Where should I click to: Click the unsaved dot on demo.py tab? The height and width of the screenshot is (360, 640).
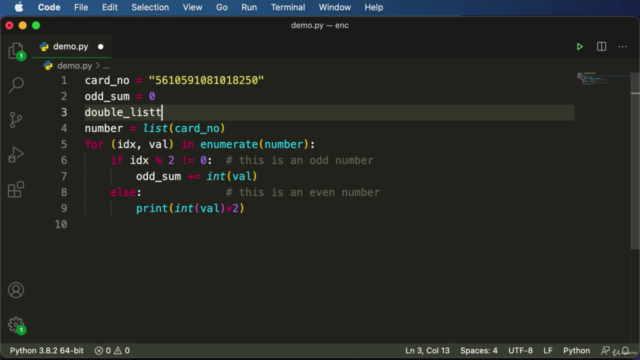[x=100, y=47]
